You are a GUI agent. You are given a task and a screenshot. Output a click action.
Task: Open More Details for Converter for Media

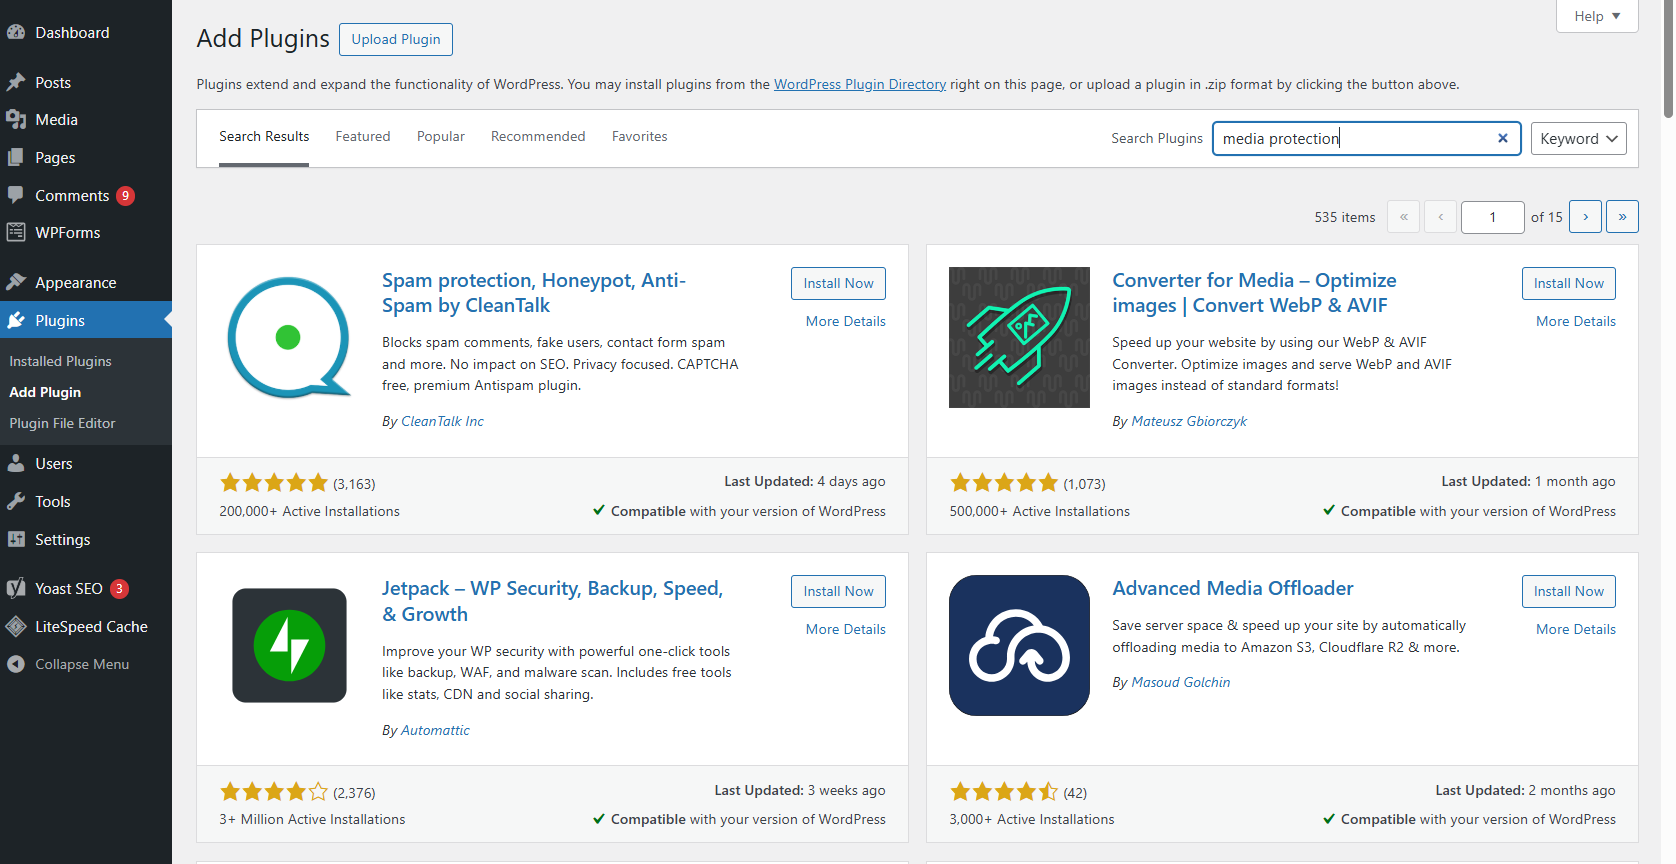click(x=1576, y=321)
